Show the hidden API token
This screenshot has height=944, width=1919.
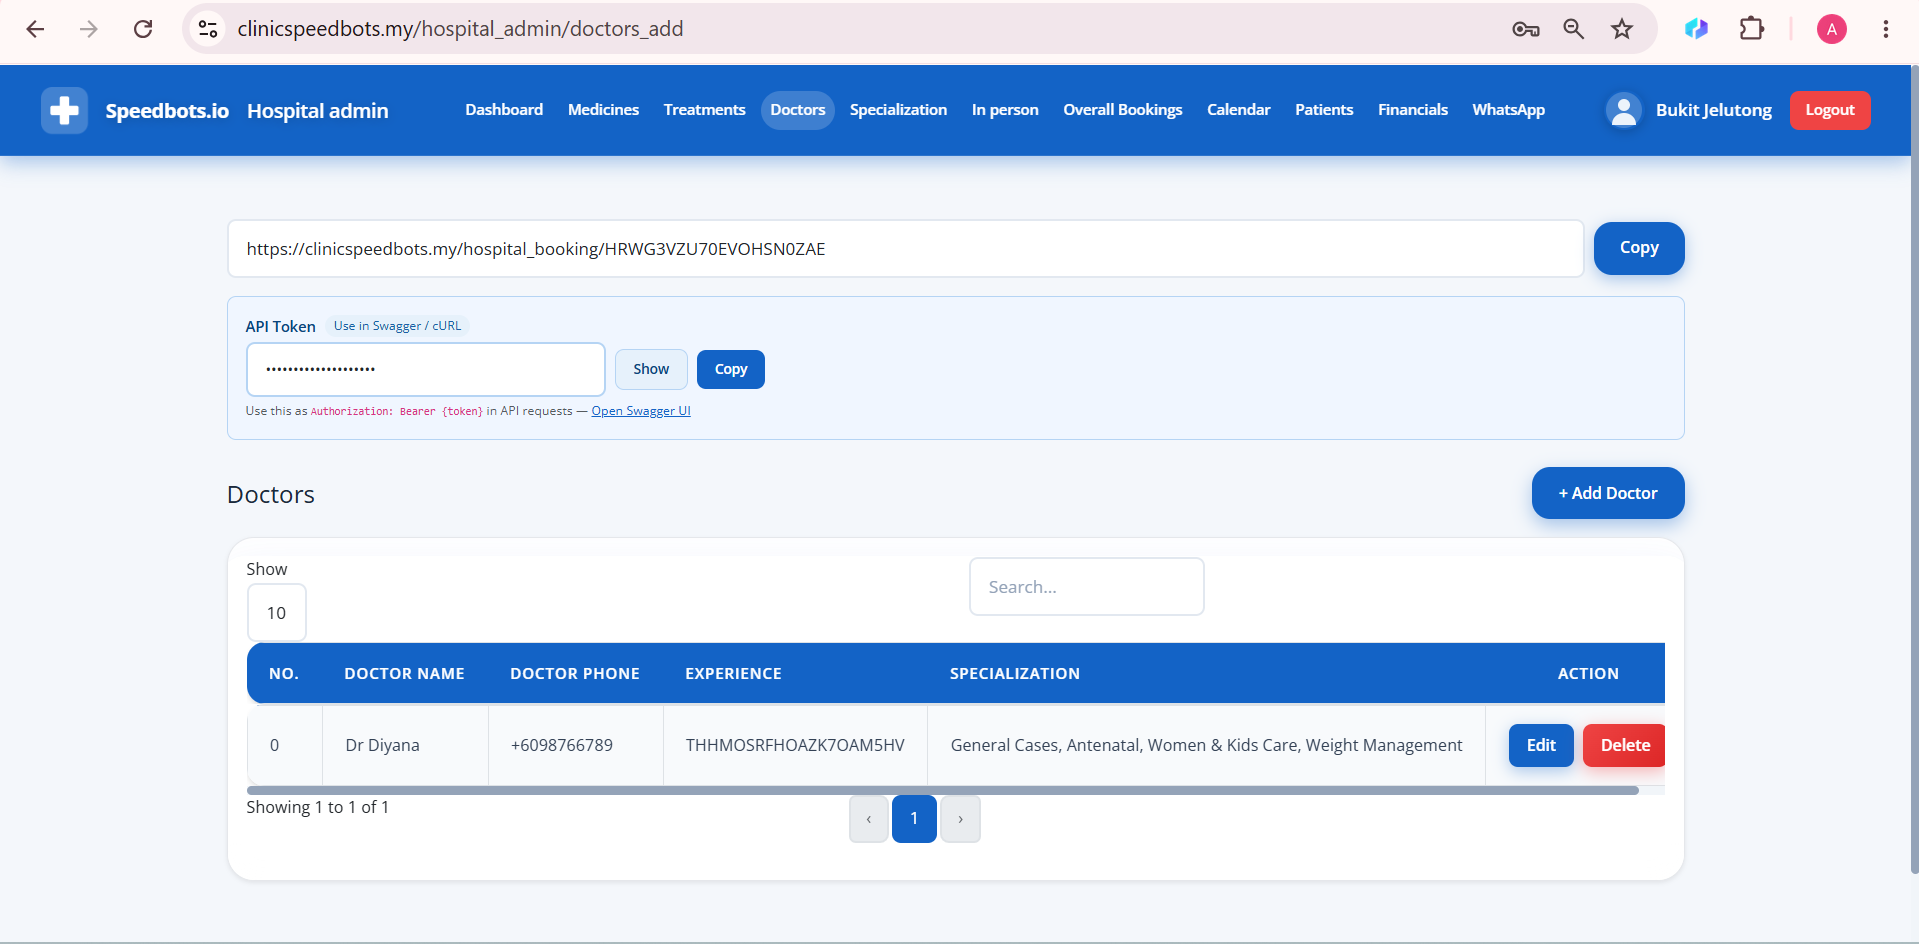[651, 369]
